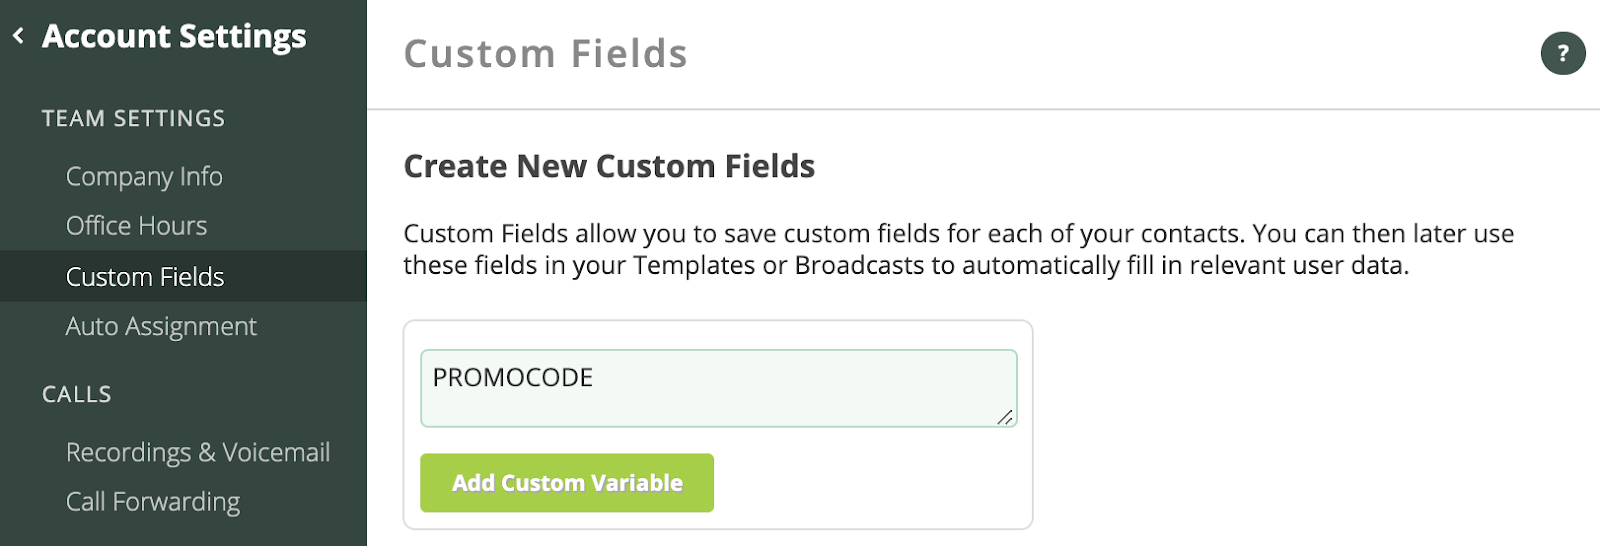This screenshot has width=1600, height=546.
Task: Open the Auto Assignment page
Action: pyautogui.click(x=161, y=327)
